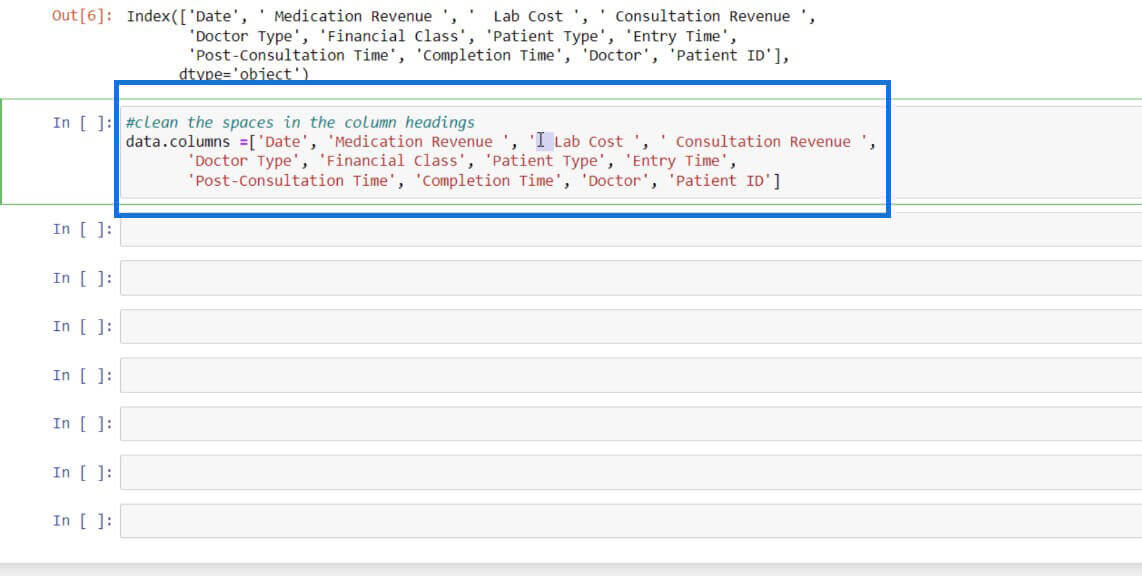This screenshot has height=576, width=1142.
Task: Click 'Index([' at the start of Out[6] output
Action: pos(156,16)
